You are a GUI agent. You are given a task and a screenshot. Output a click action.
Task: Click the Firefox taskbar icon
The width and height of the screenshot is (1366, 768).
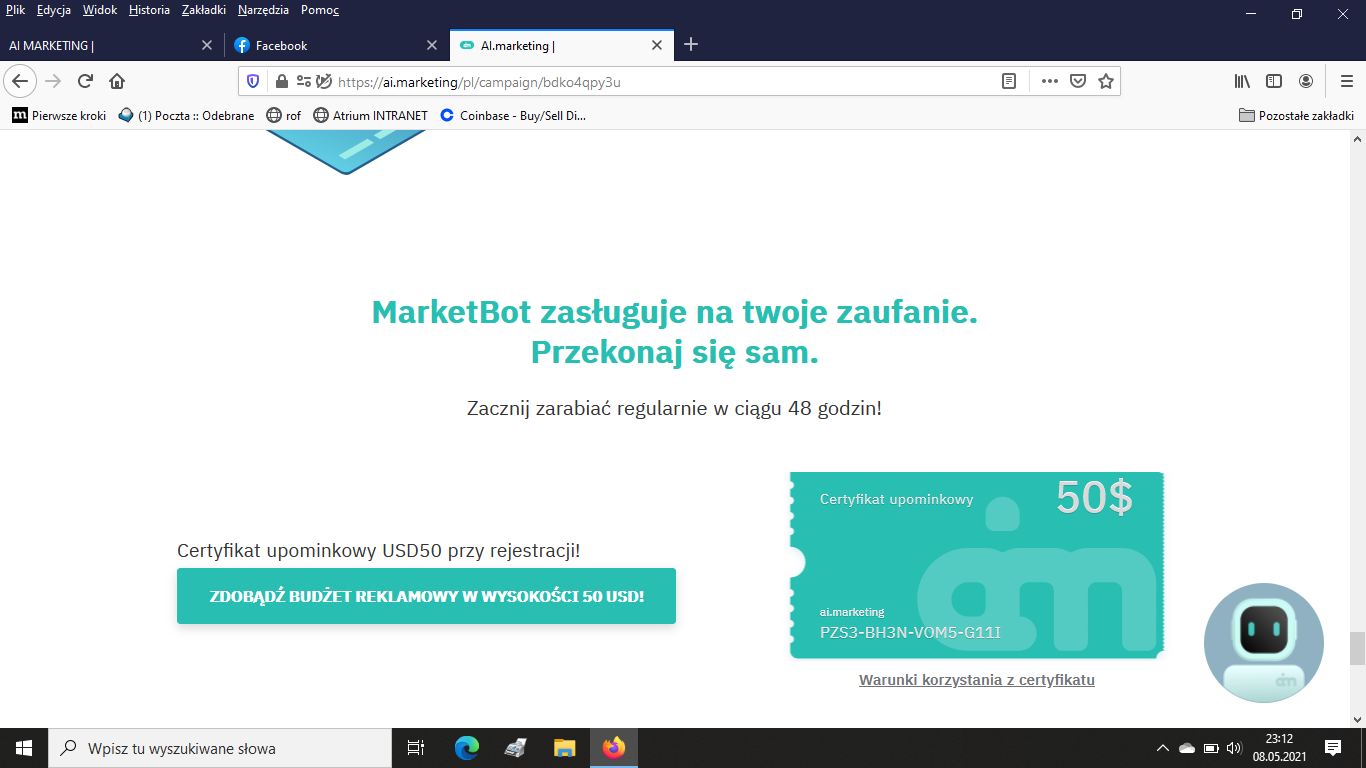click(x=614, y=748)
